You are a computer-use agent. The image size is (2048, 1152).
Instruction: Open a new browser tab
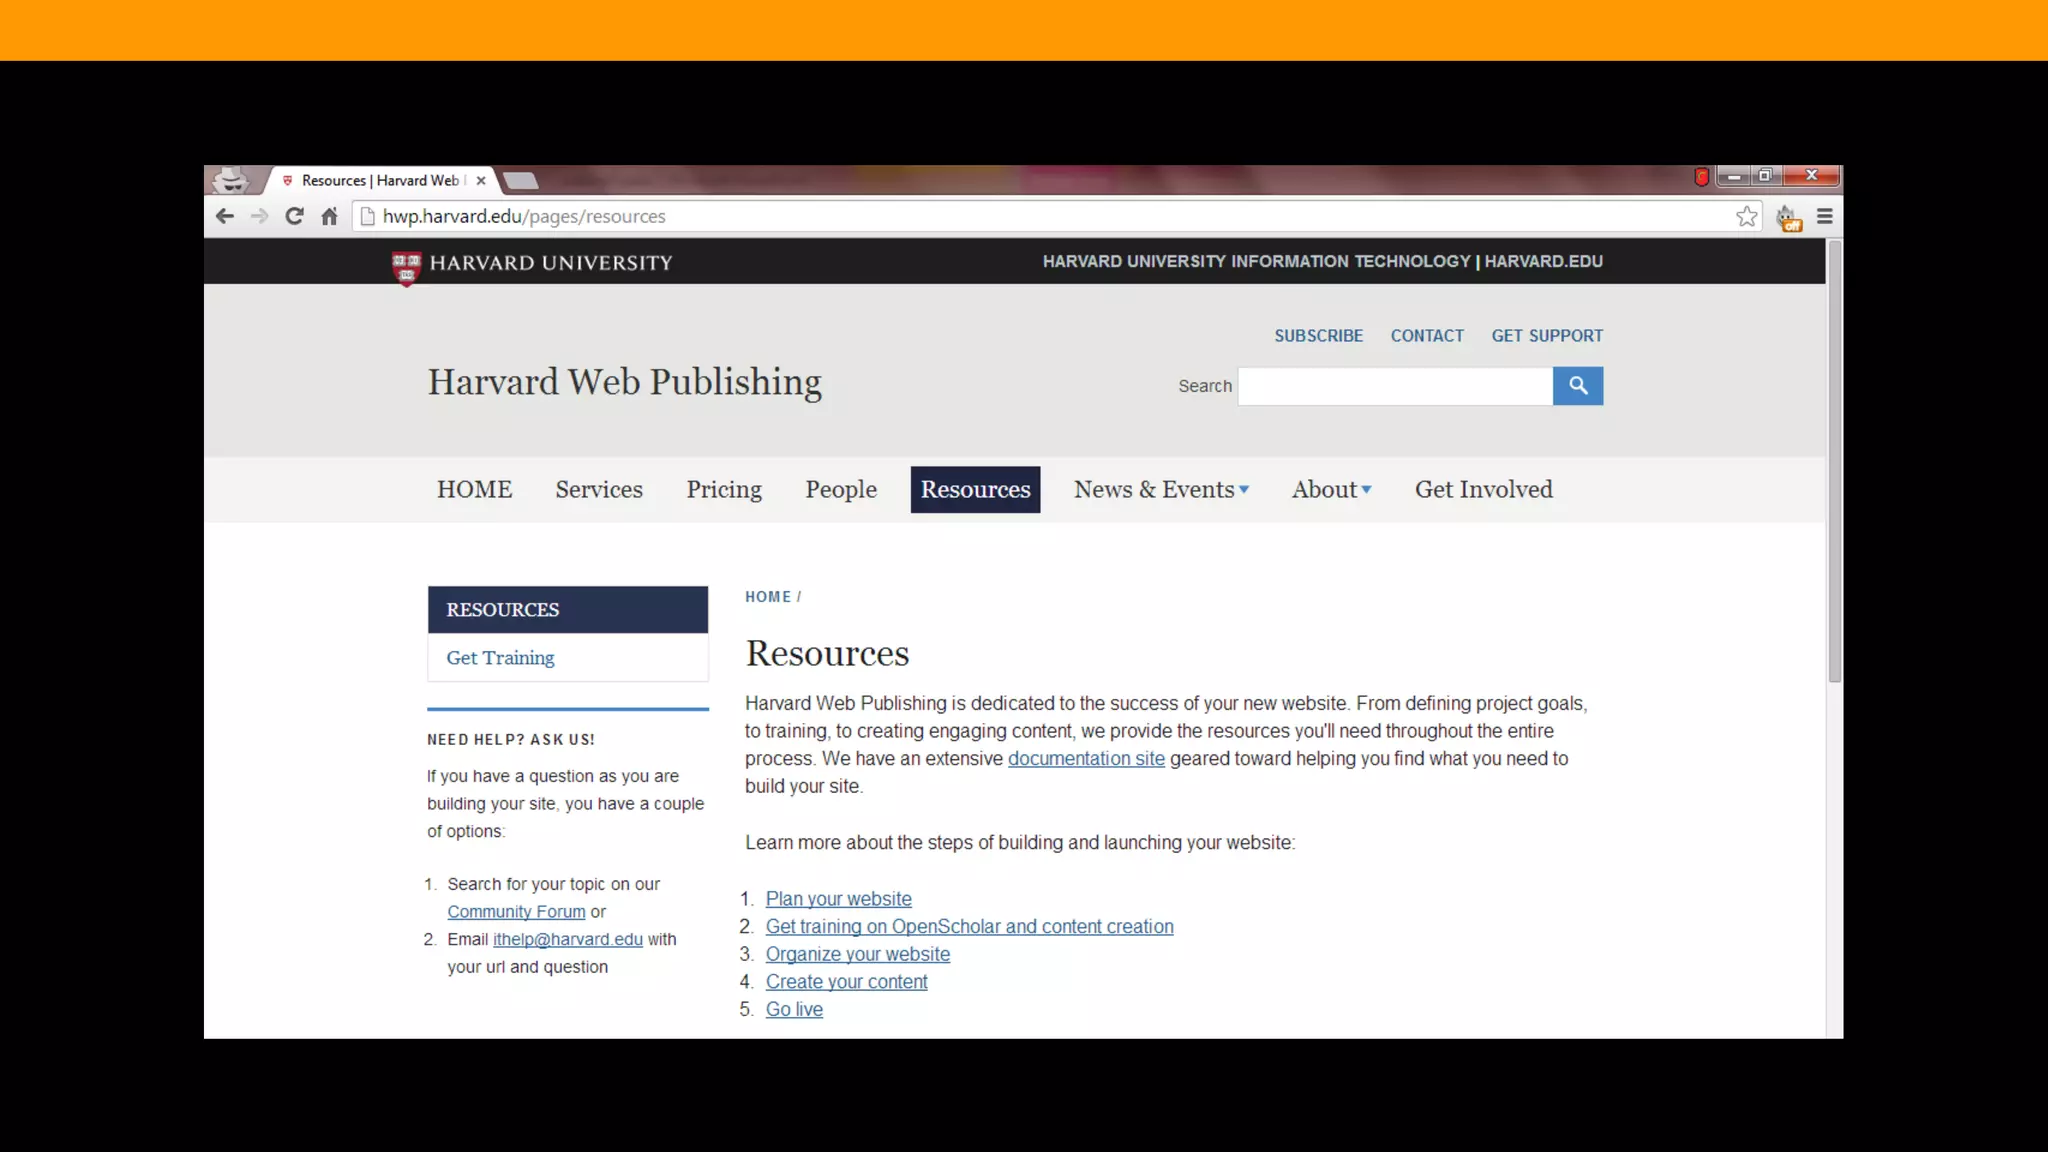(x=520, y=181)
